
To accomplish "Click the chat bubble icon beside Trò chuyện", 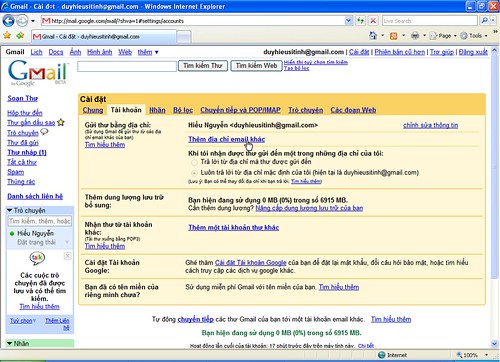I will click(x=44, y=132).
